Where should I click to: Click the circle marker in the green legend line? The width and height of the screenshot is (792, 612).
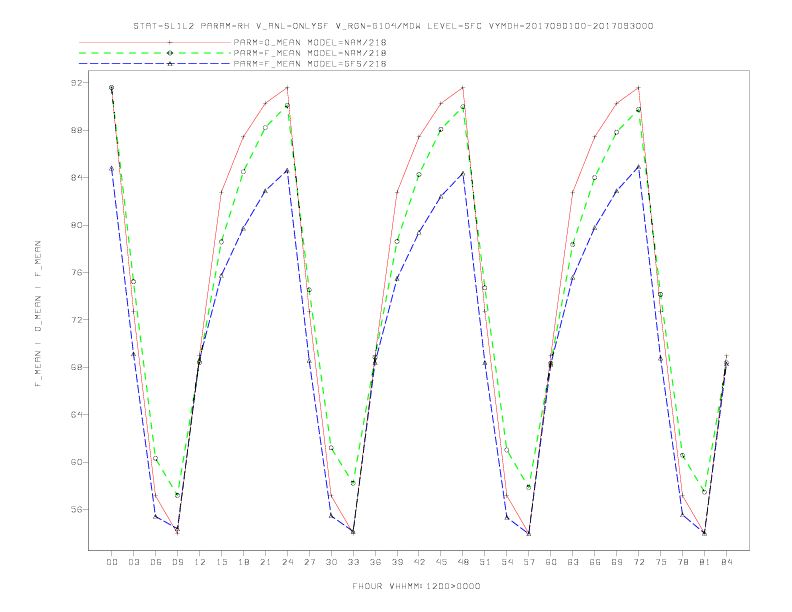click(x=170, y=53)
